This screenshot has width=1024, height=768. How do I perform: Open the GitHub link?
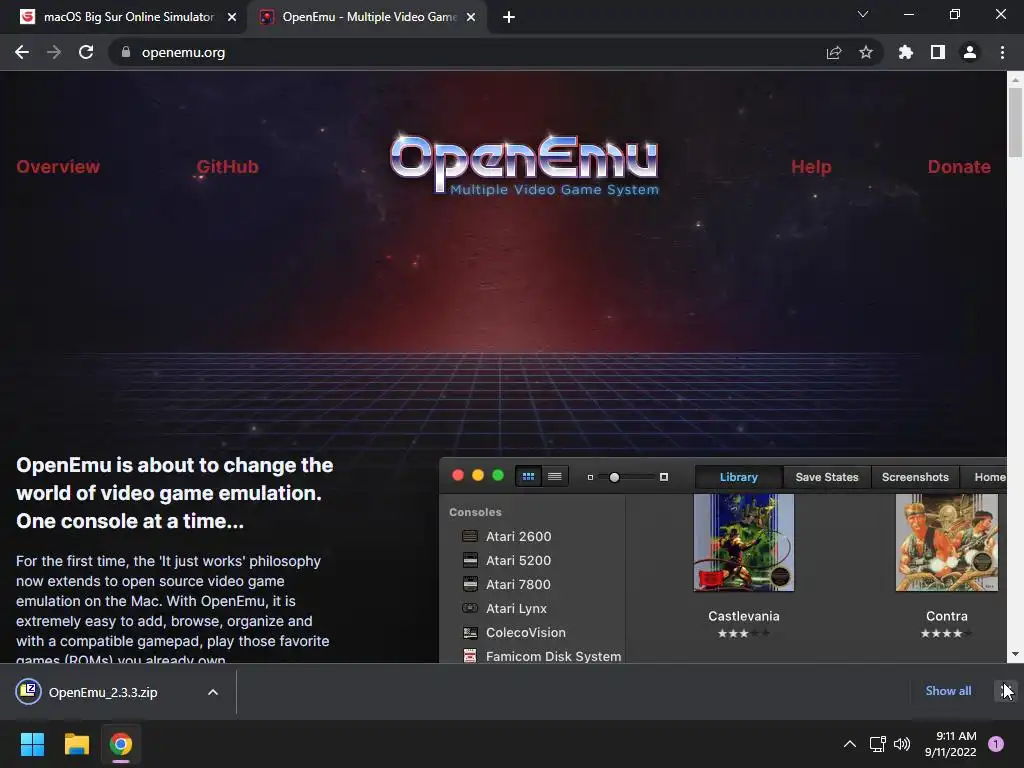click(x=227, y=167)
